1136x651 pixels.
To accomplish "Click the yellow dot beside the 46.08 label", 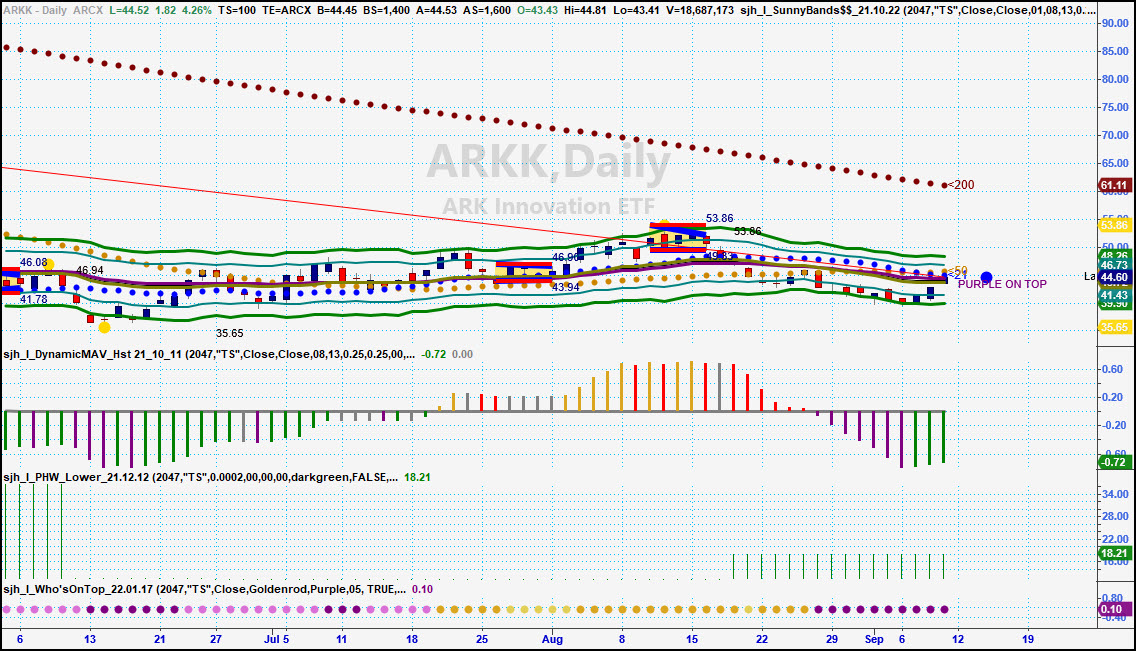I will [49, 264].
